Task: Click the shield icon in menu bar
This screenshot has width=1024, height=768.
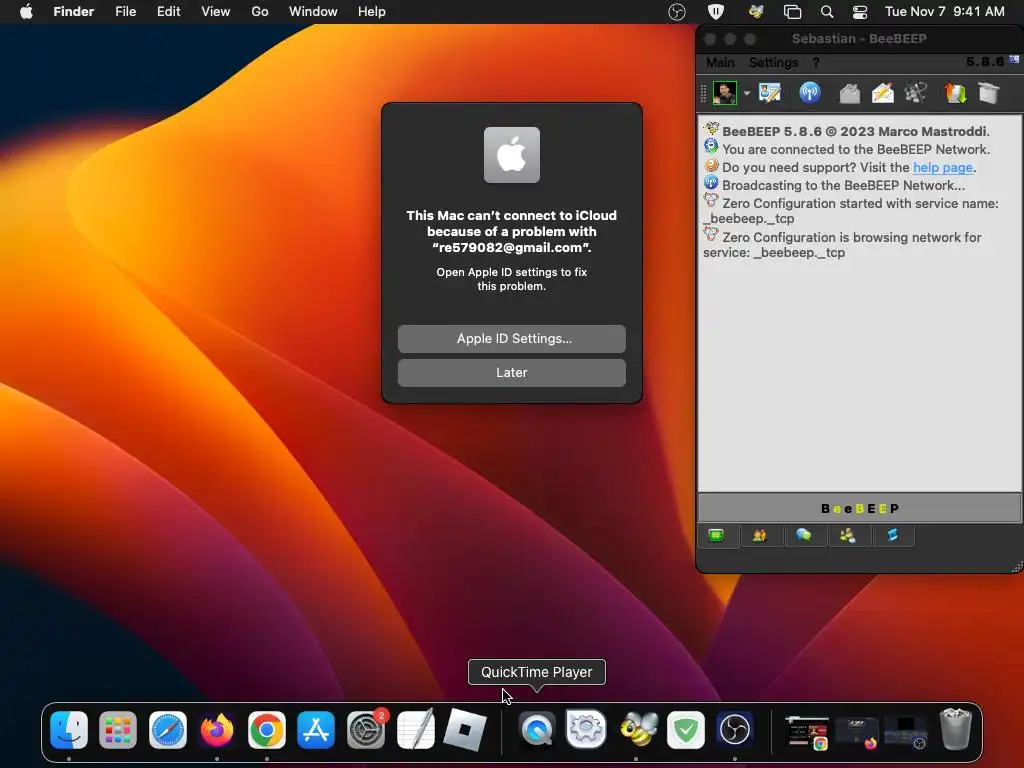Action: click(716, 11)
